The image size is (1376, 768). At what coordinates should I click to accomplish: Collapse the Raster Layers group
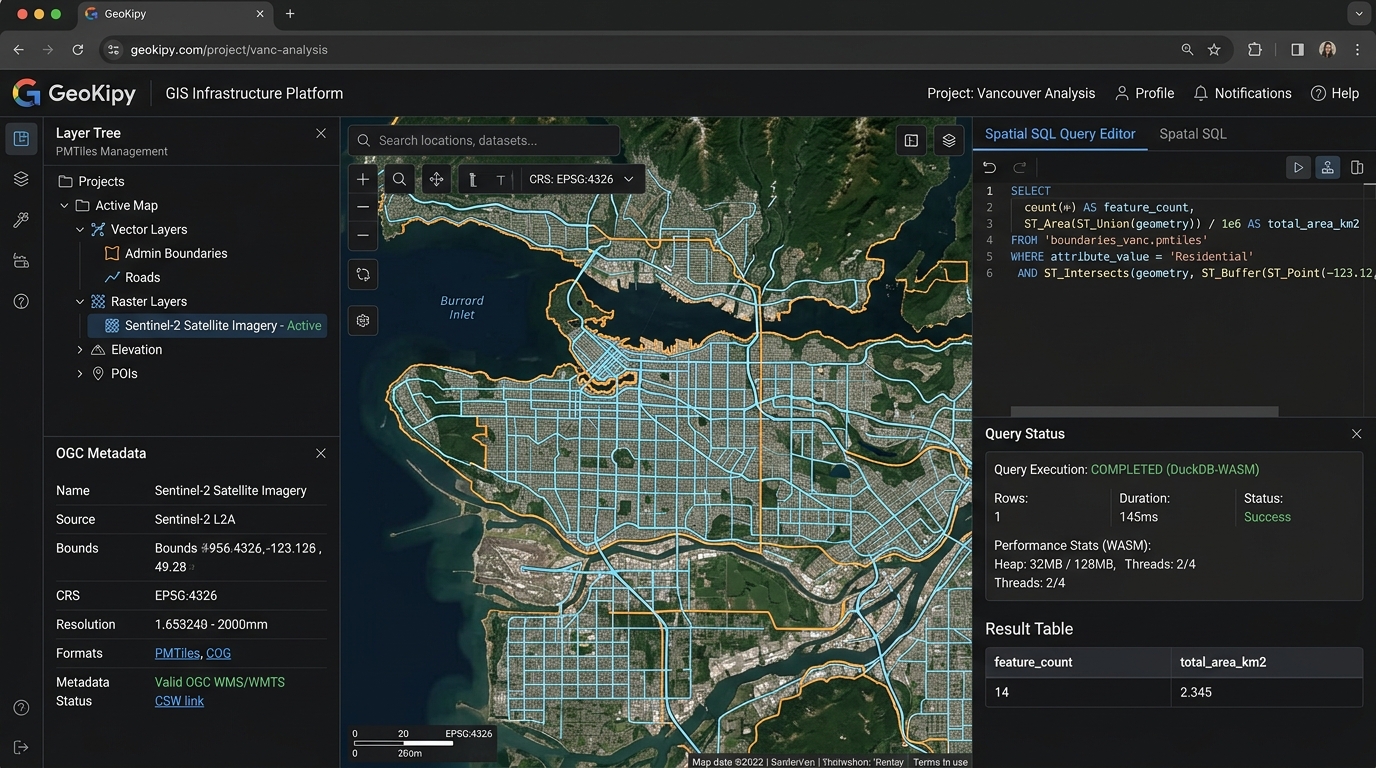pyautogui.click(x=80, y=302)
